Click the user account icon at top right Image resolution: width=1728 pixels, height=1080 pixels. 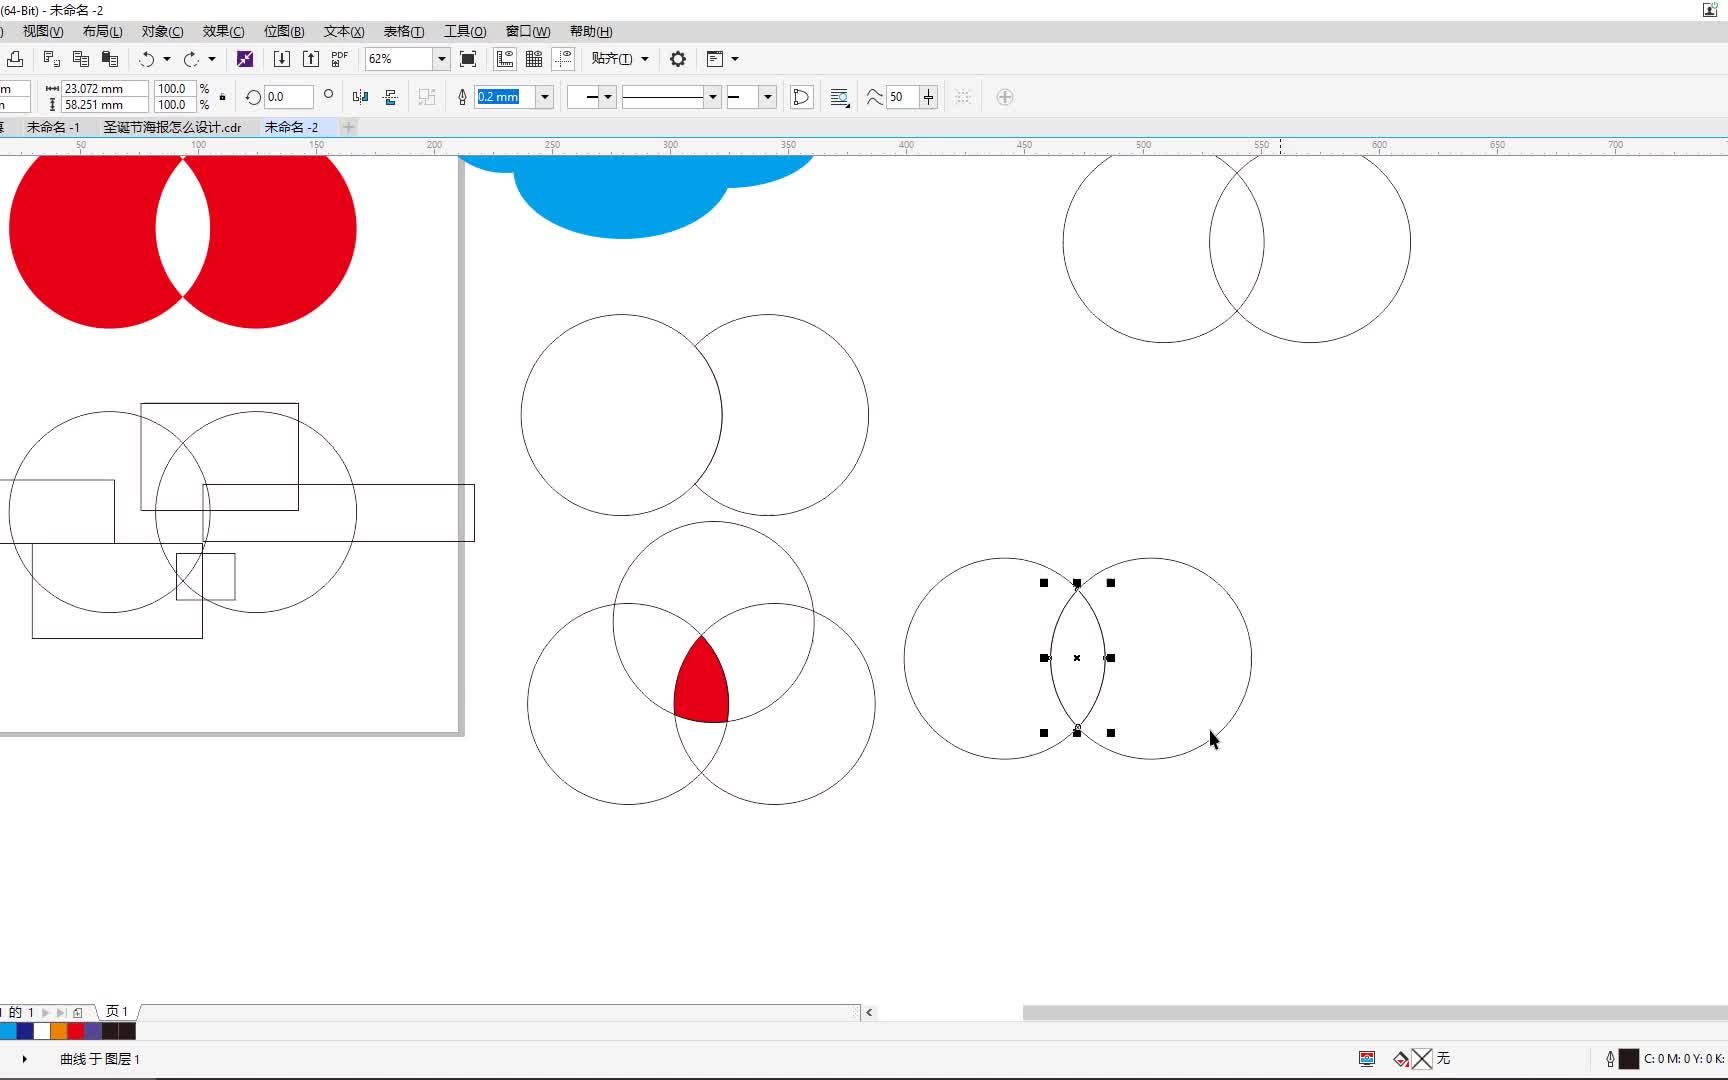tap(1710, 9)
